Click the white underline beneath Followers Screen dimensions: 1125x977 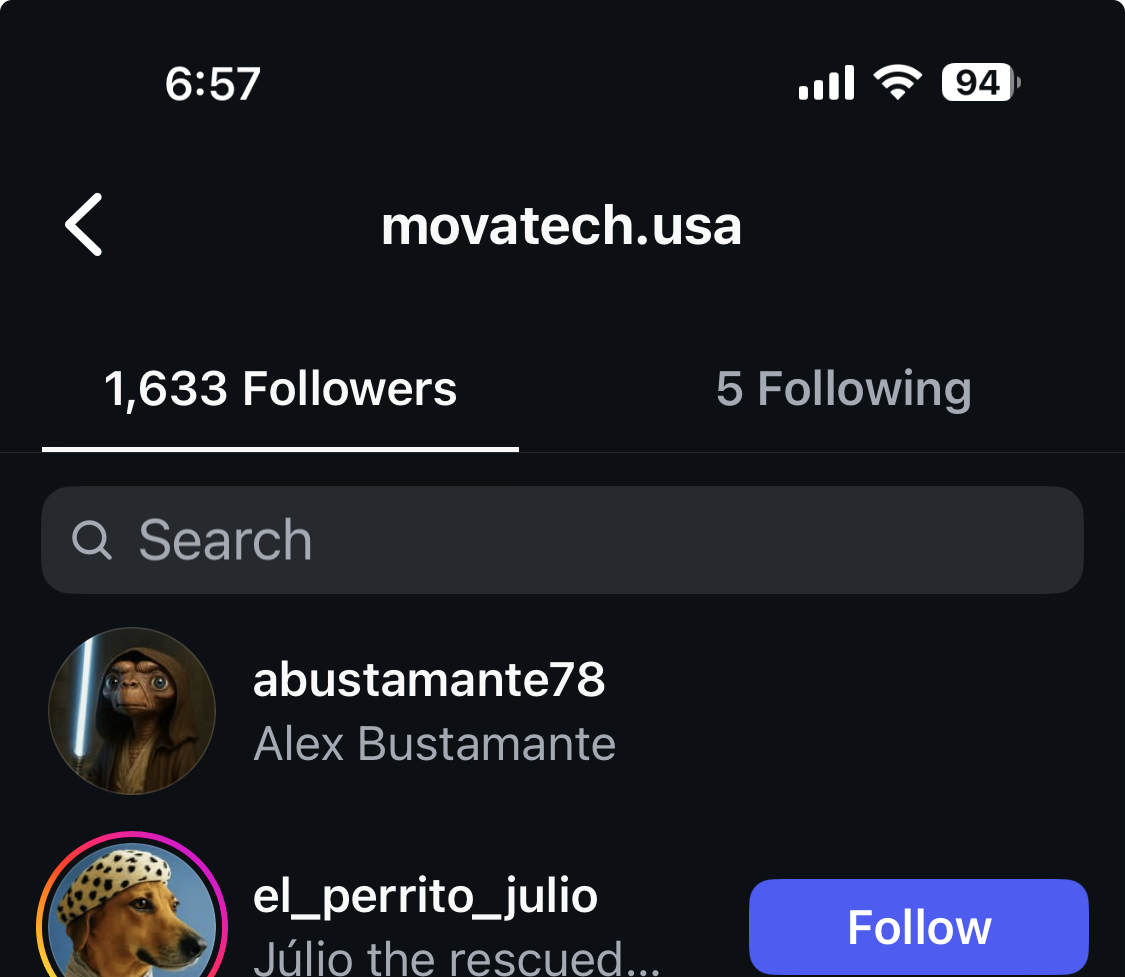280,448
